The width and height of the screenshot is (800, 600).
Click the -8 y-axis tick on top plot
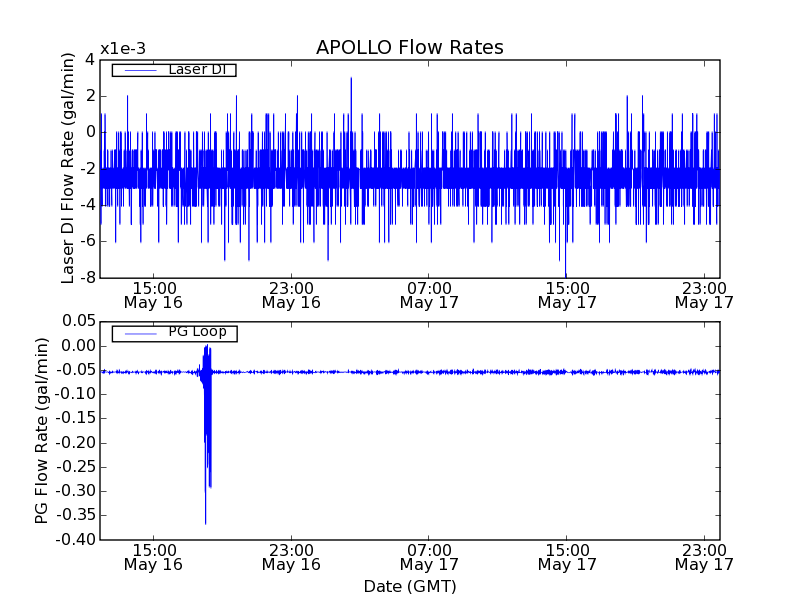tap(87, 277)
